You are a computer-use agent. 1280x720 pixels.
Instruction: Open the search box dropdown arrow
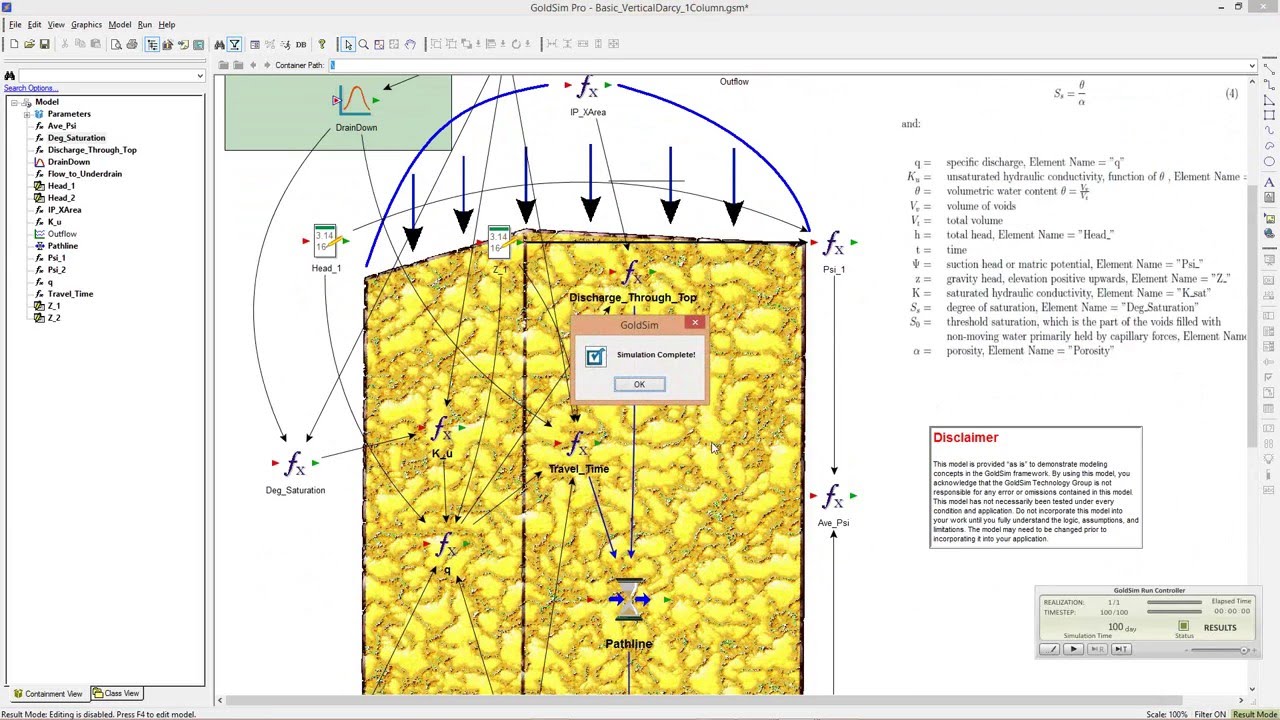[200, 76]
